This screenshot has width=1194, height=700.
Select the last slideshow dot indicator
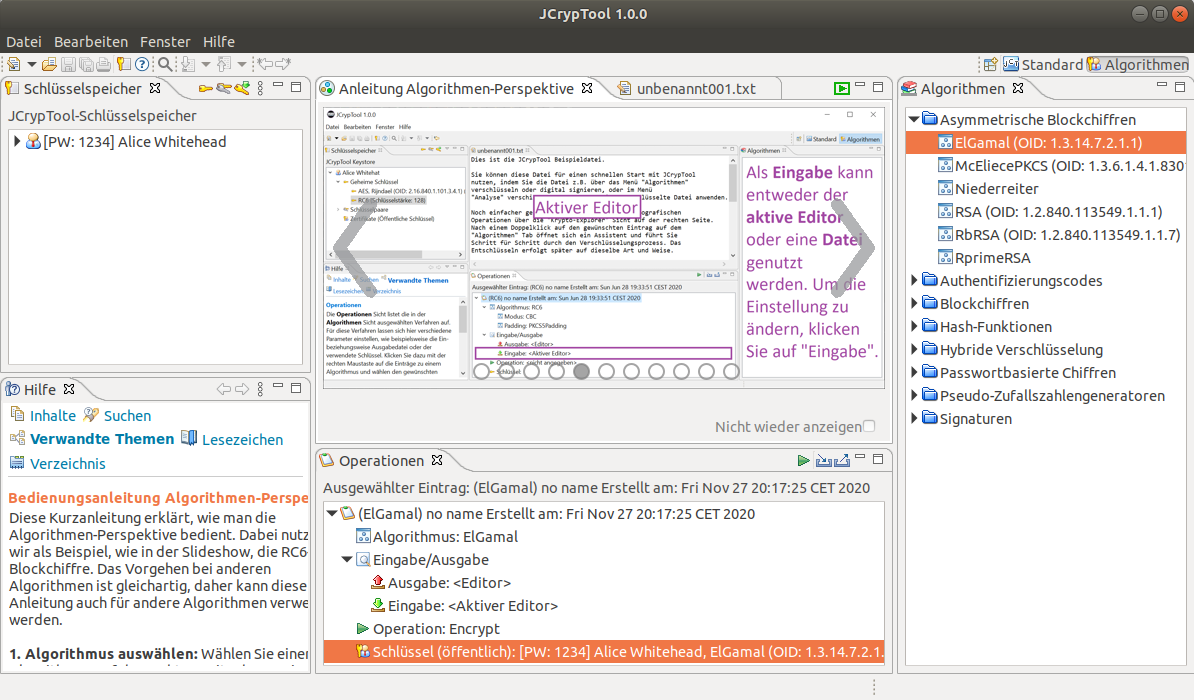(731, 371)
